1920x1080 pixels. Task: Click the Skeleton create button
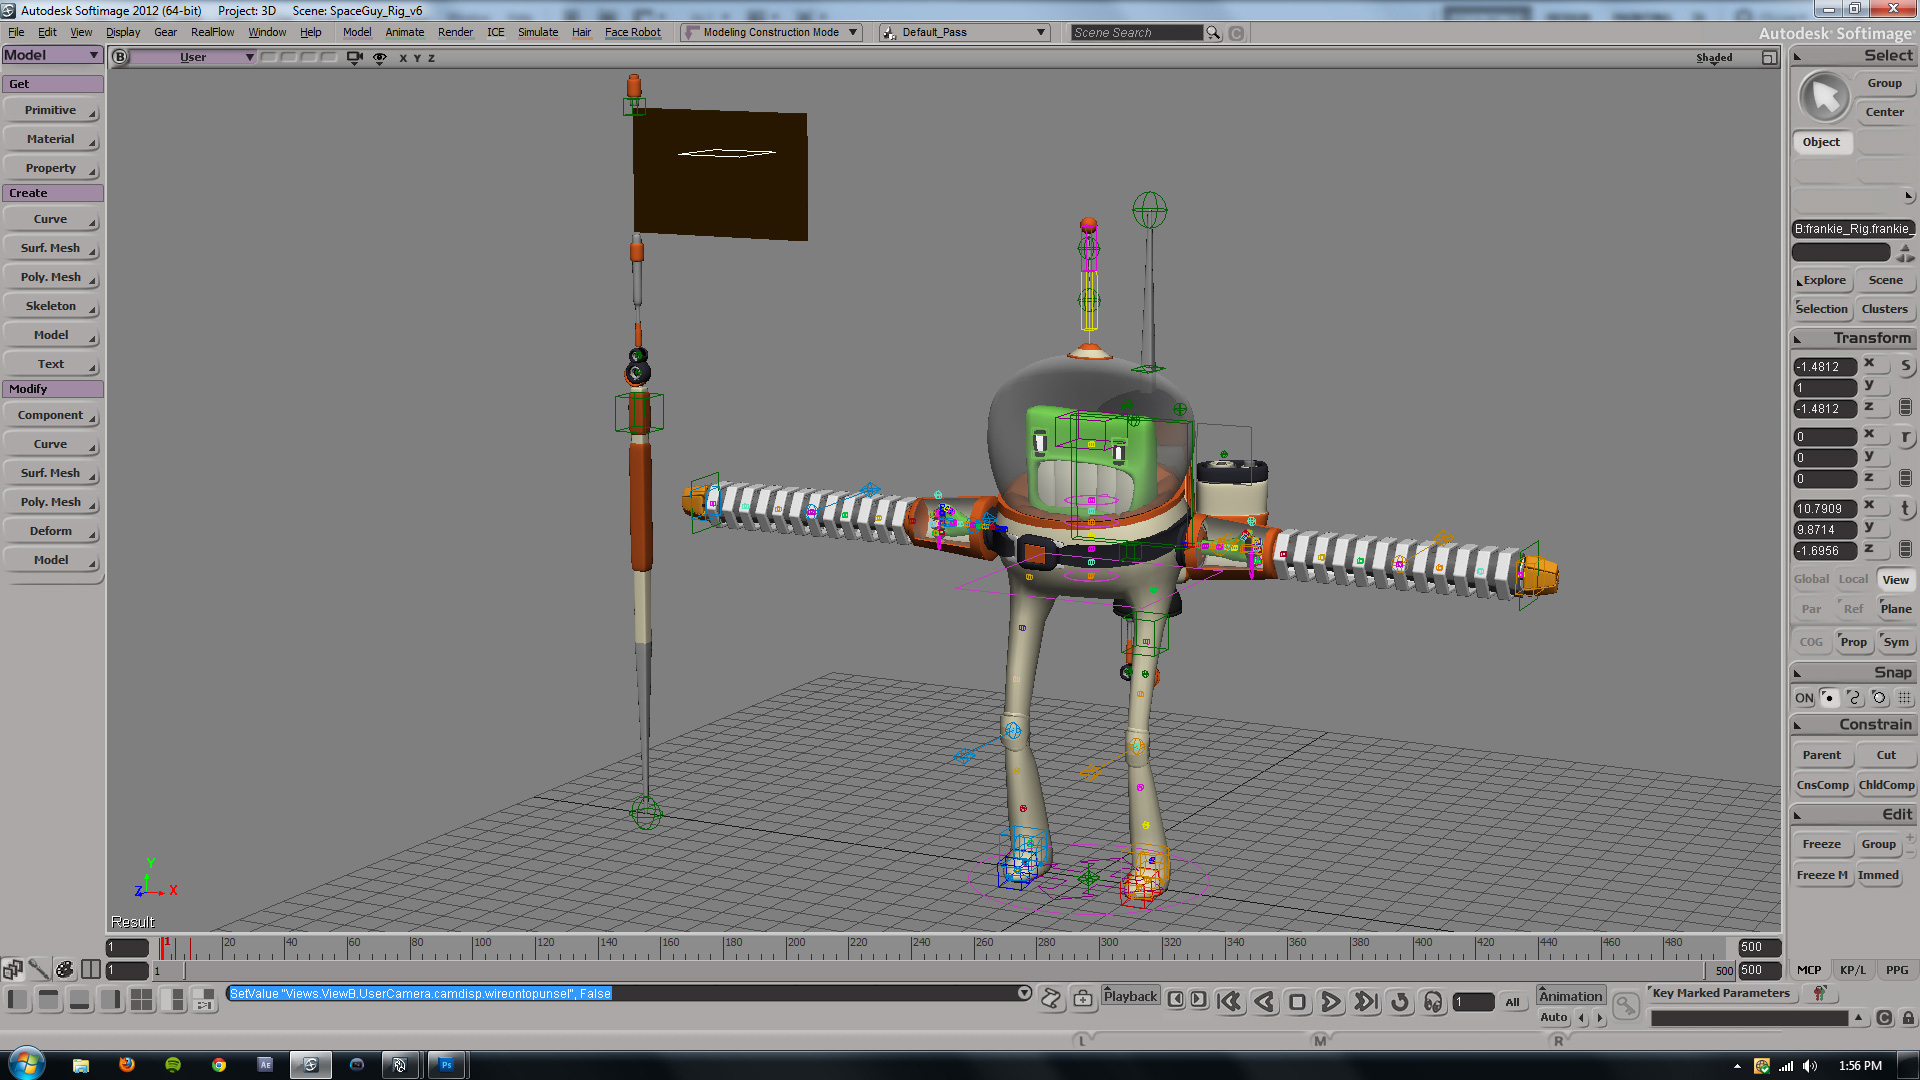[x=51, y=306]
